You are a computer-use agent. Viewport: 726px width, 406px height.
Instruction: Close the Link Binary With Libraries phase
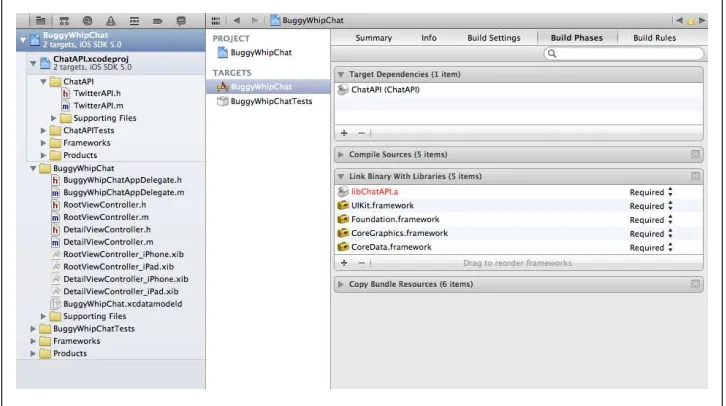click(695, 176)
